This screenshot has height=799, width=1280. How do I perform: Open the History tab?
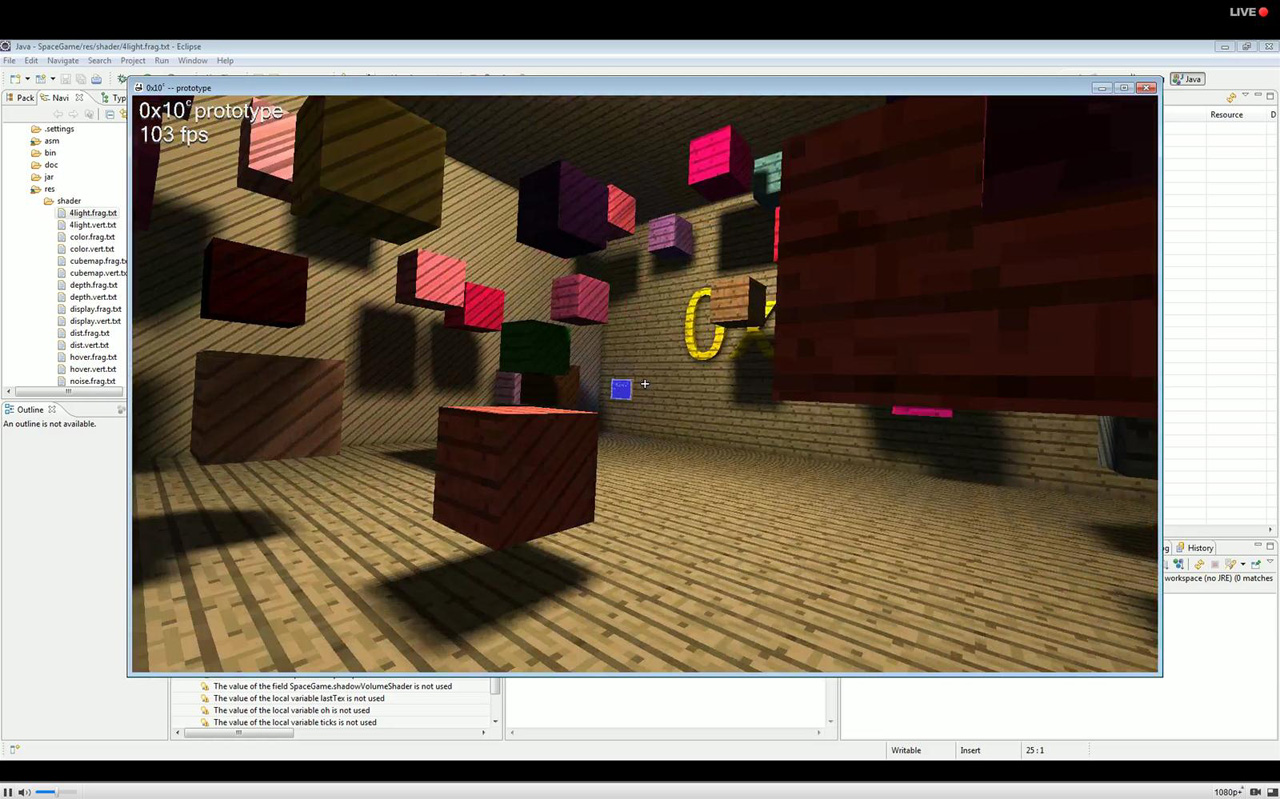coord(1195,548)
